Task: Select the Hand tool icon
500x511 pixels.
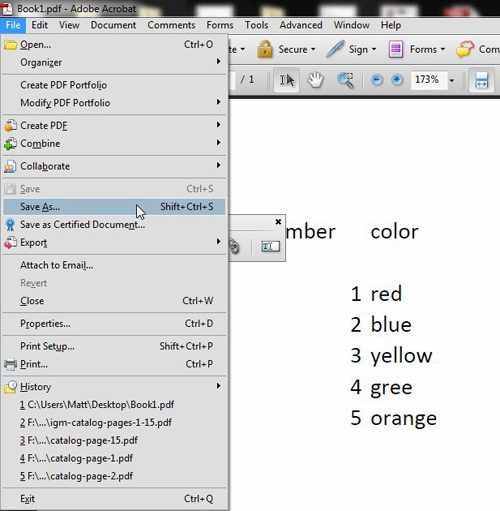Action: [x=315, y=80]
